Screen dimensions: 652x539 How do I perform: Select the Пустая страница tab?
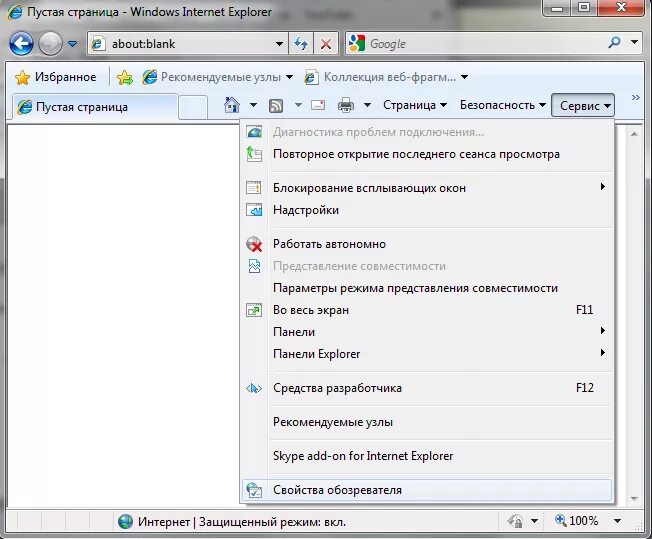95,107
